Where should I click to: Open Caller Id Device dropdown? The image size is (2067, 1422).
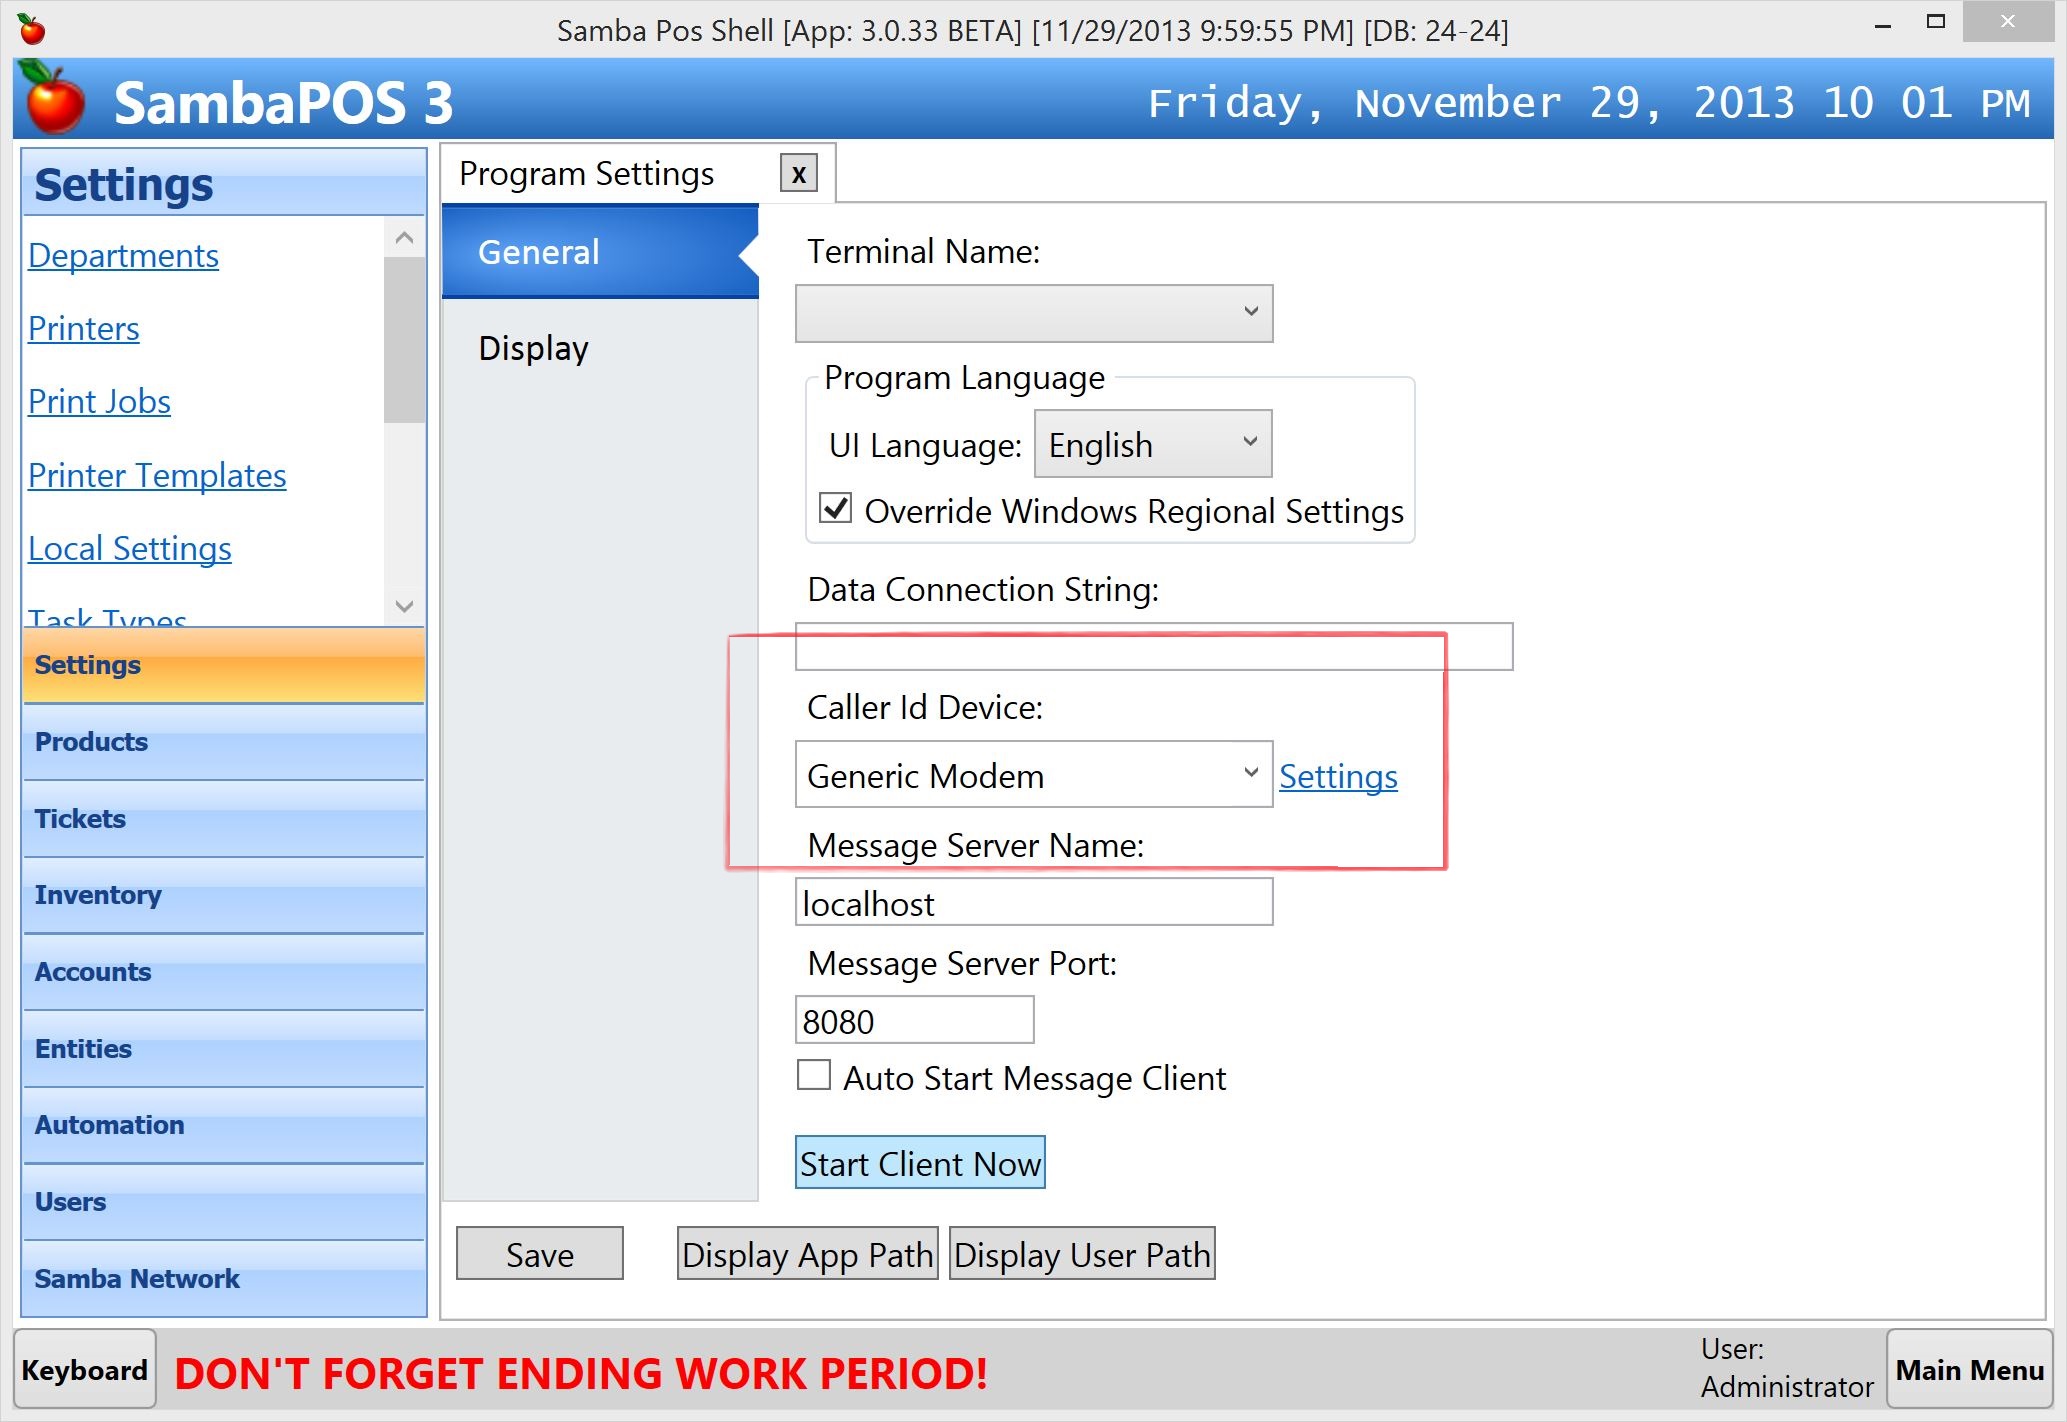pyautogui.click(x=1034, y=775)
